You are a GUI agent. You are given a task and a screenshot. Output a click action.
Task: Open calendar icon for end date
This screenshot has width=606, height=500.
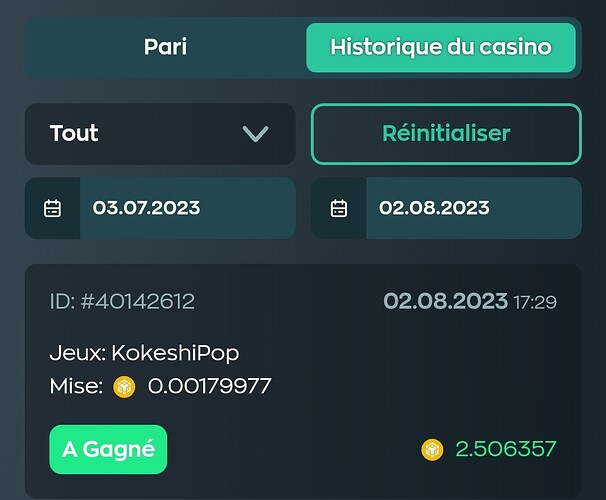tap(339, 208)
